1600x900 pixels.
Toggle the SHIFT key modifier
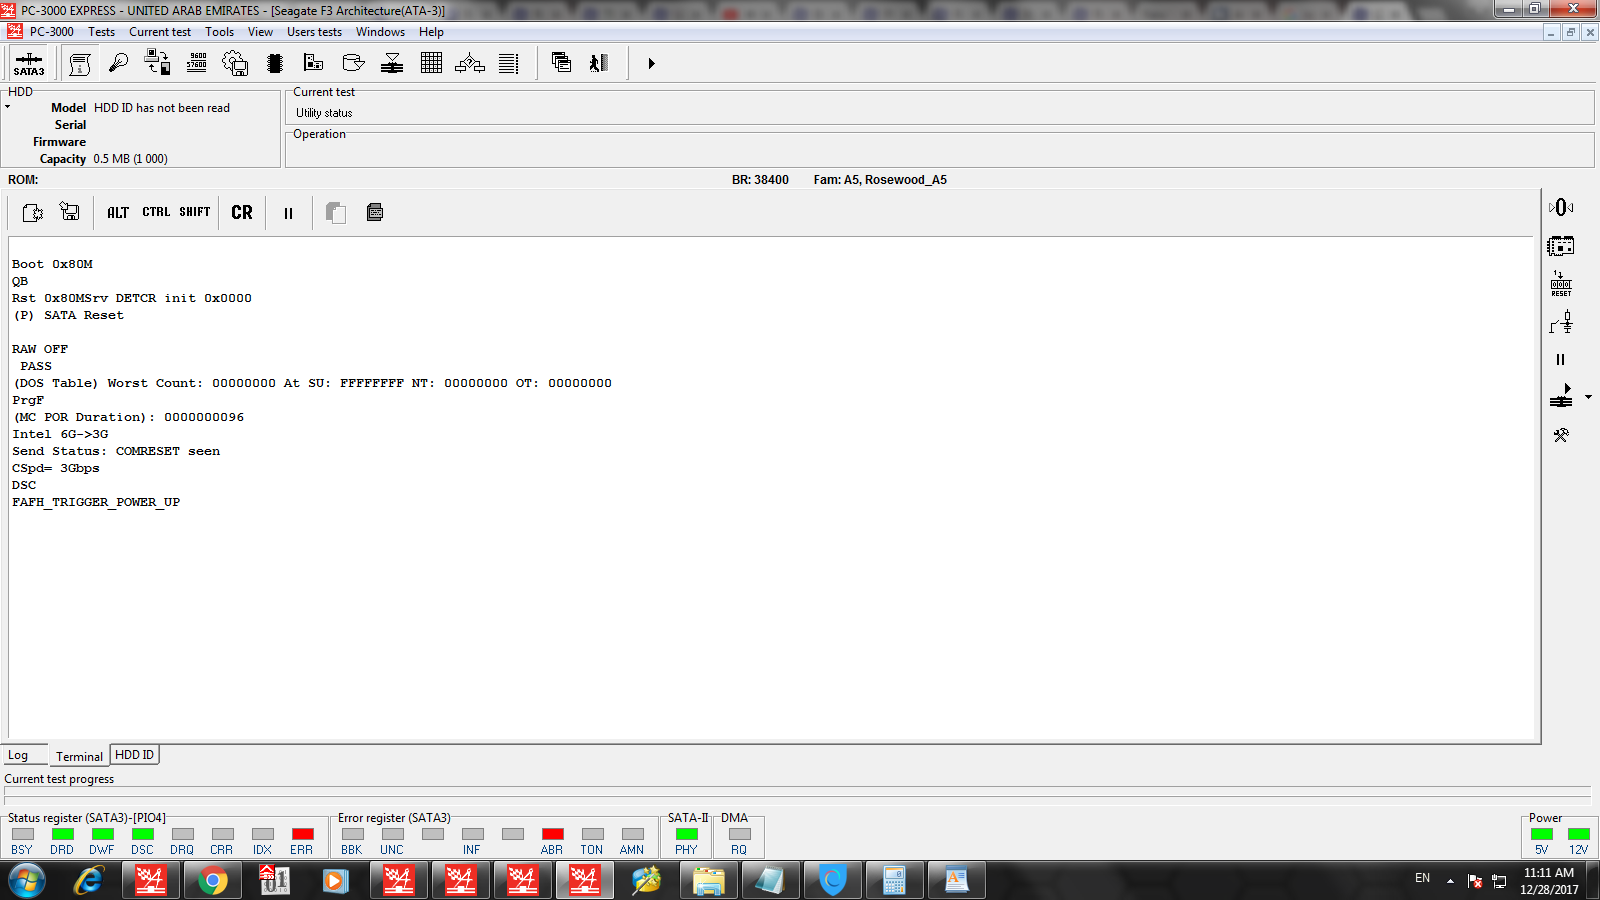(x=195, y=212)
